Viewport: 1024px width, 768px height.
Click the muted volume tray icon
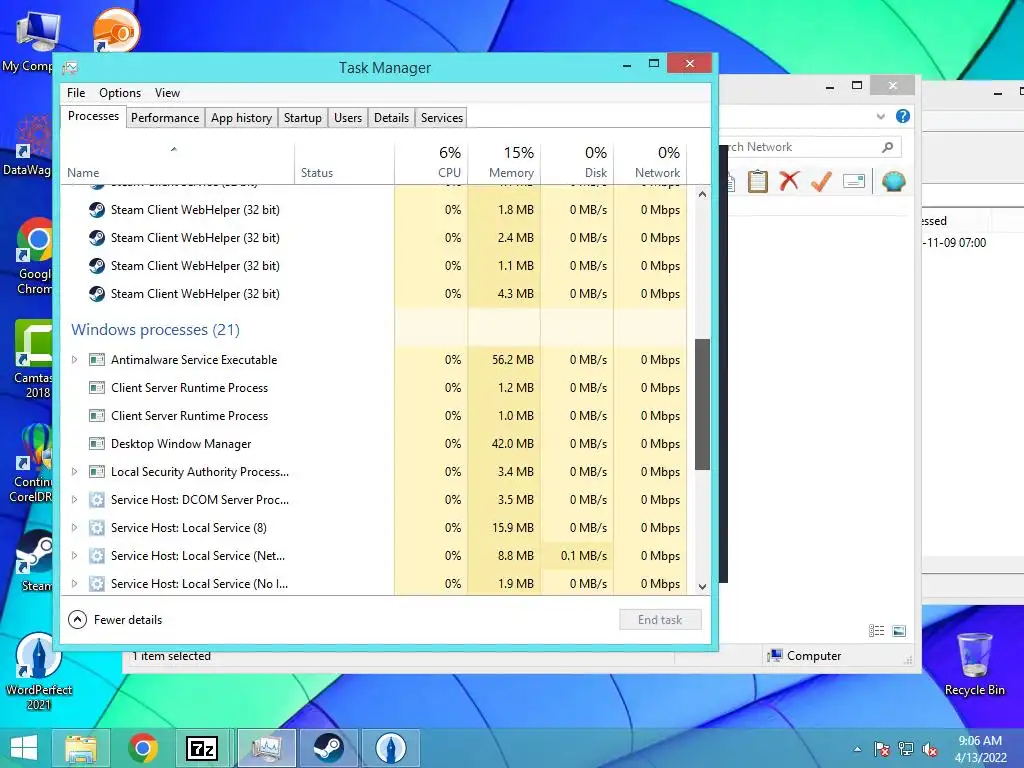tap(929, 750)
